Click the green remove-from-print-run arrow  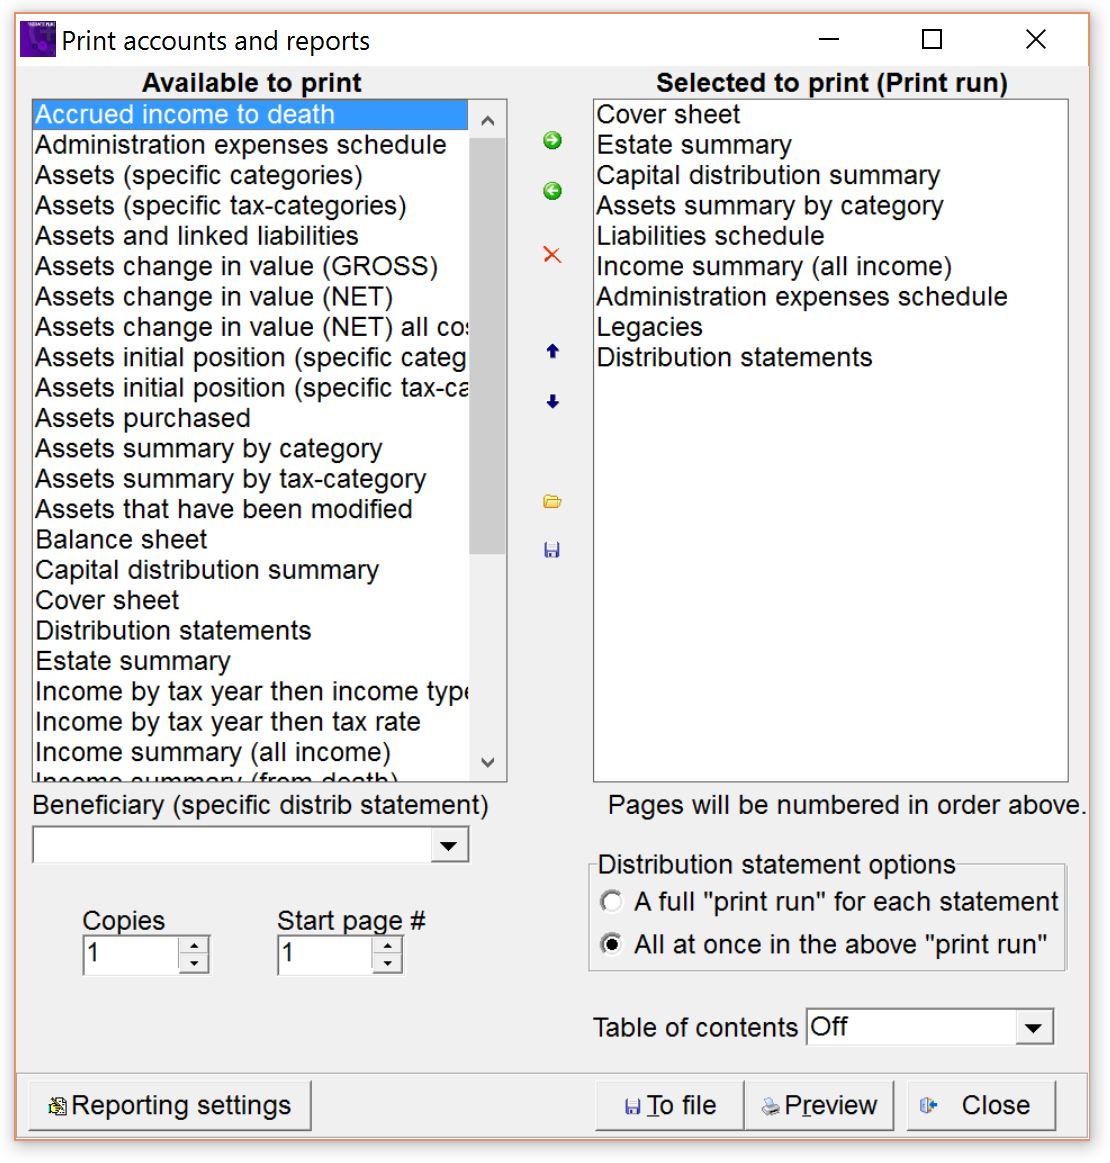pos(552,191)
